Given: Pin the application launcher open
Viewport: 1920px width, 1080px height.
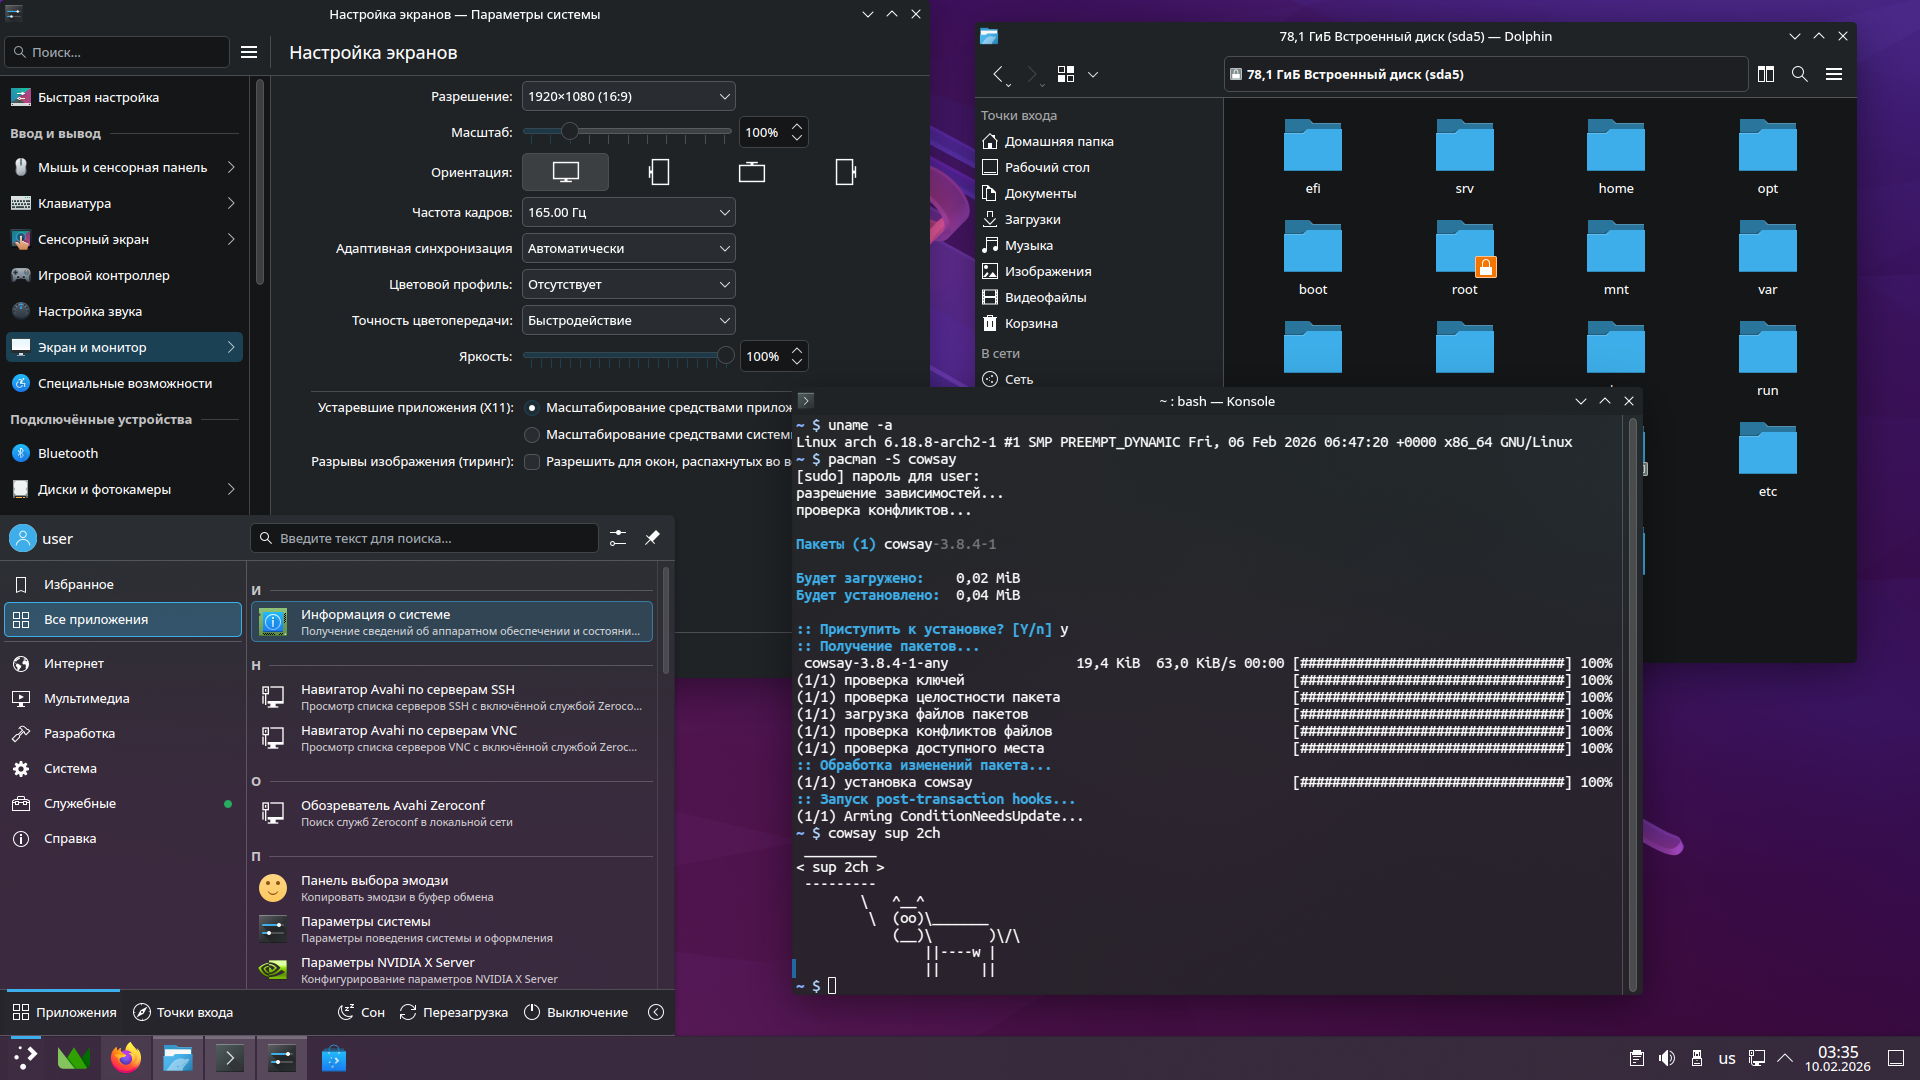Looking at the screenshot, I should 652,538.
